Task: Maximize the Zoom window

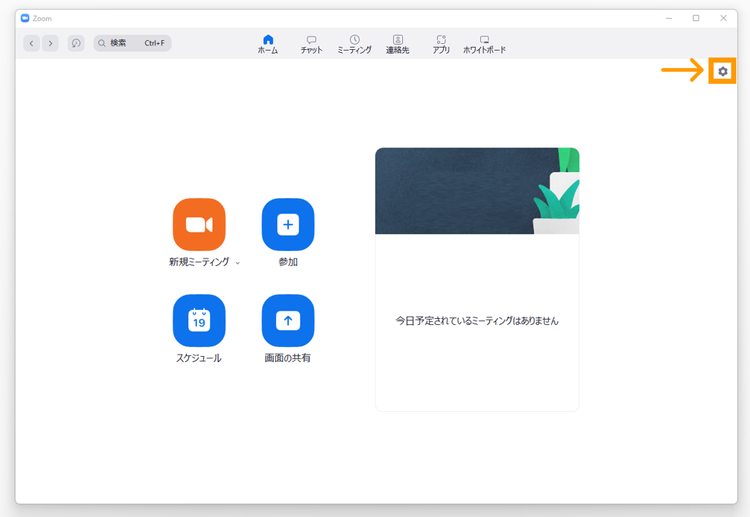Action: click(696, 18)
